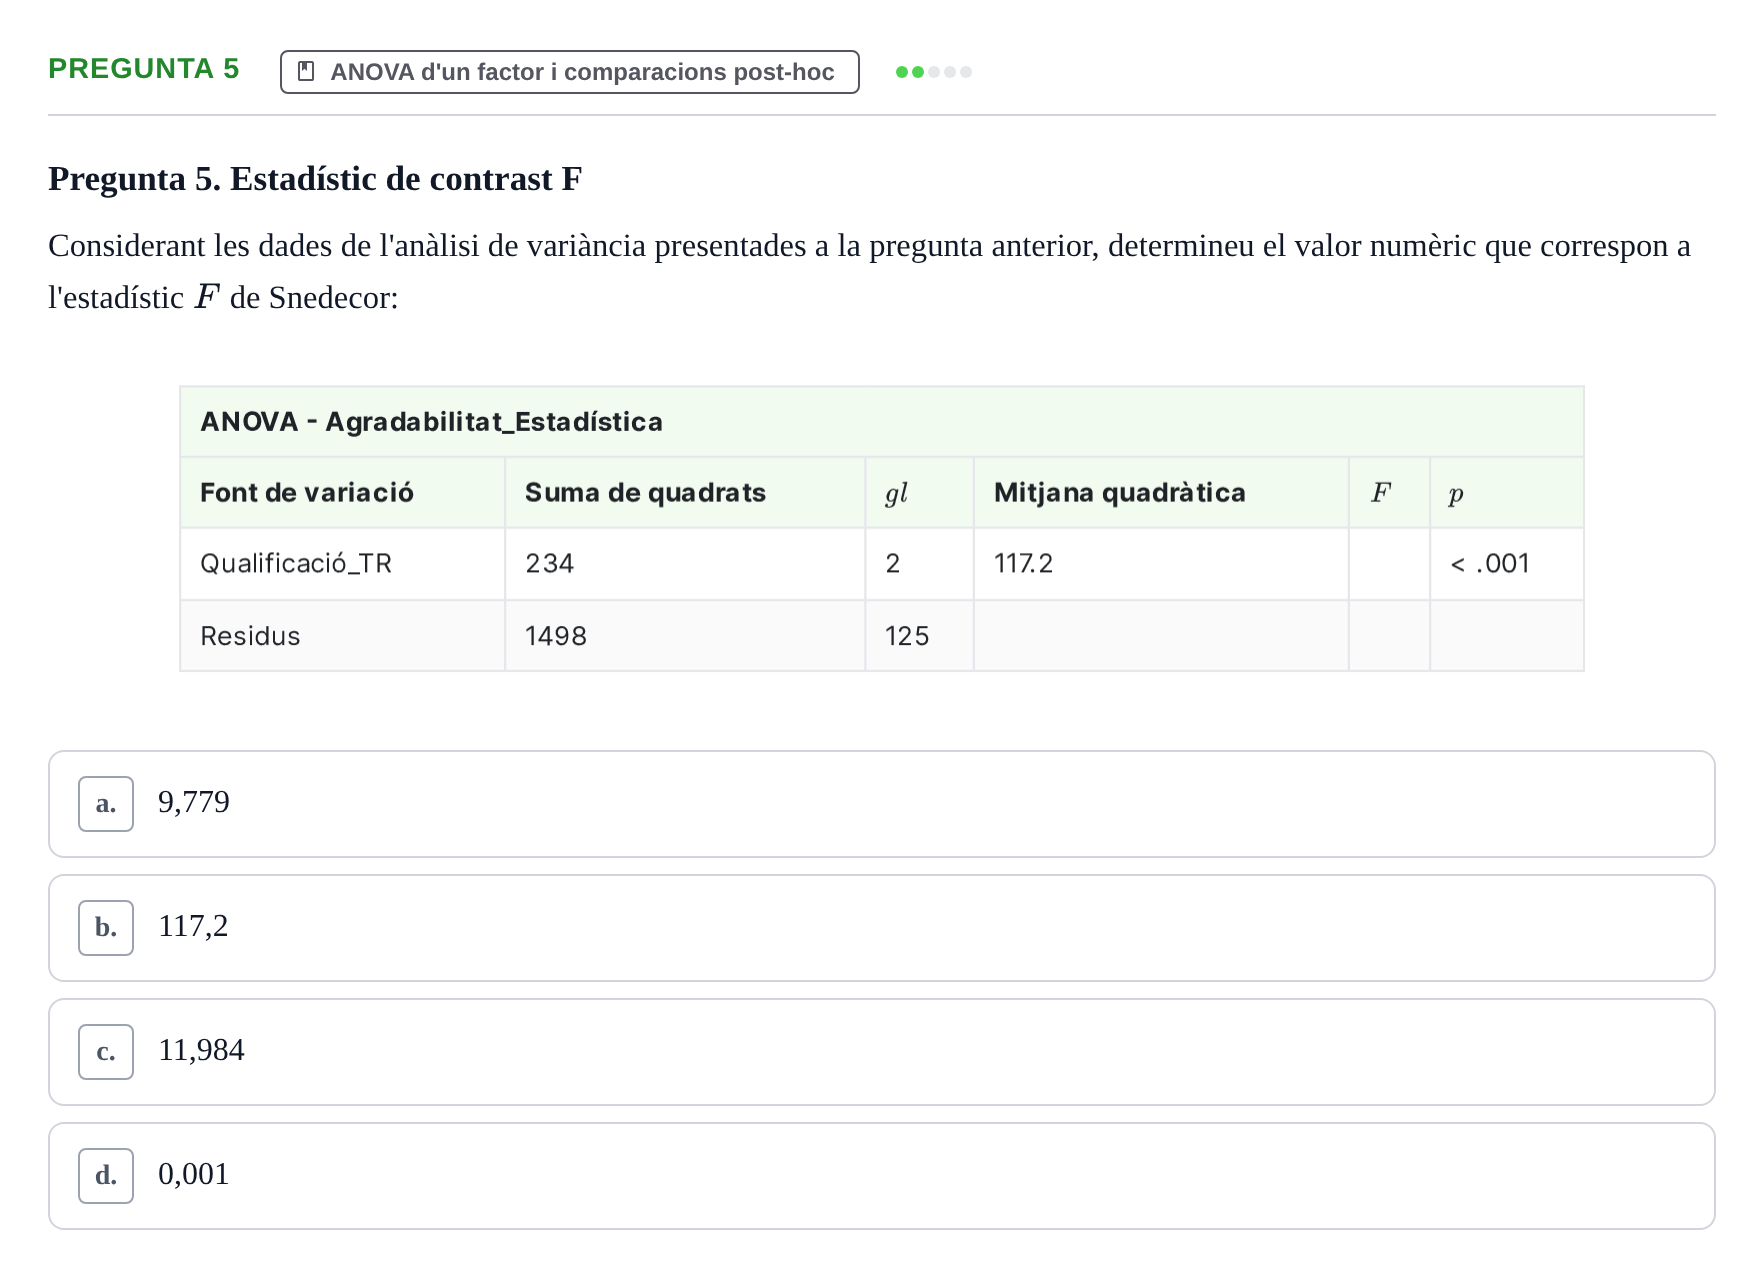Click the letter badge 'b.'
Screen dimensions: 1764x1280
click(x=106, y=928)
